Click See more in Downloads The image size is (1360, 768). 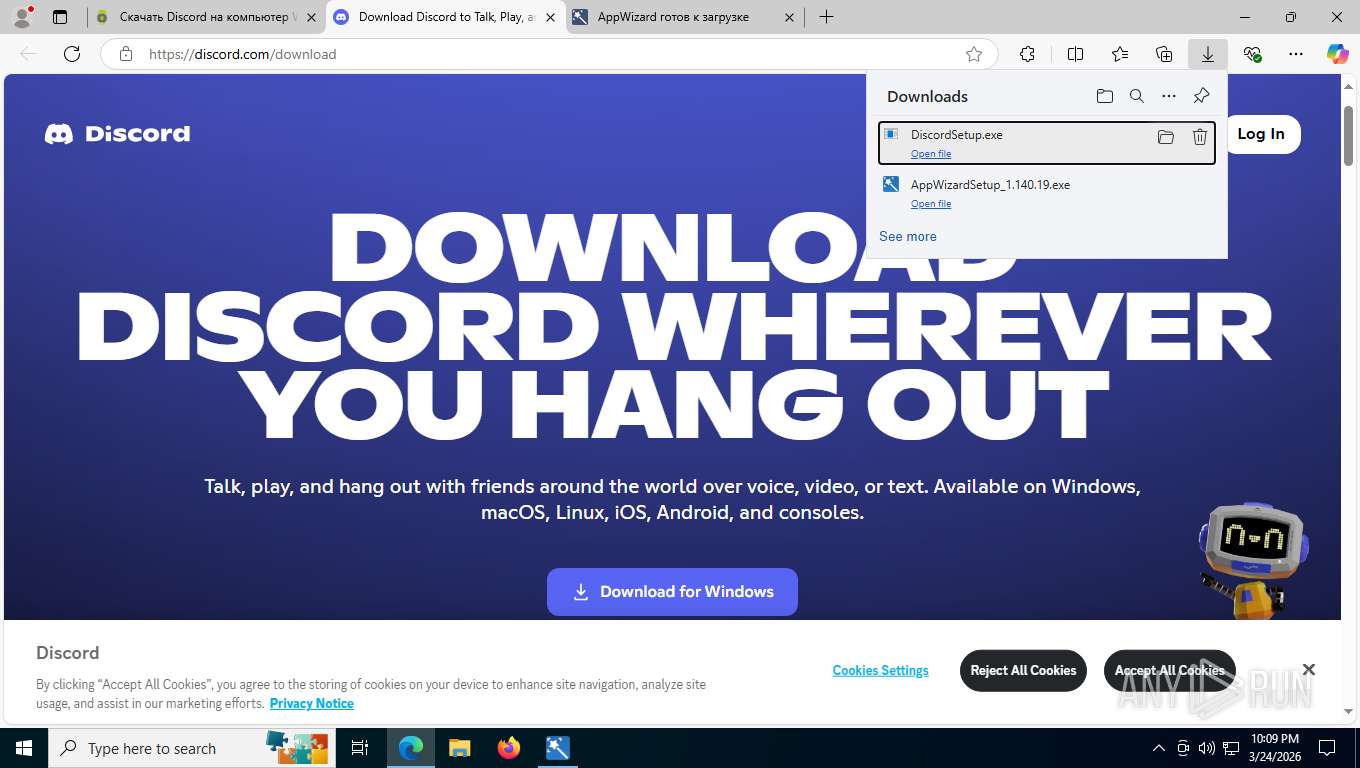pos(908,236)
